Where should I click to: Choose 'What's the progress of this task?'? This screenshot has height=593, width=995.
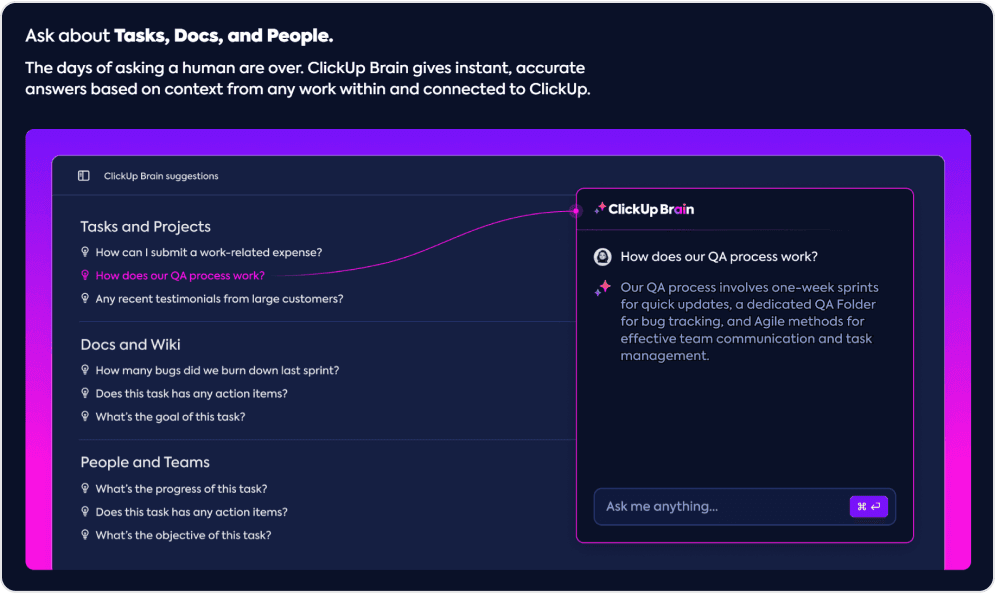coord(181,489)
